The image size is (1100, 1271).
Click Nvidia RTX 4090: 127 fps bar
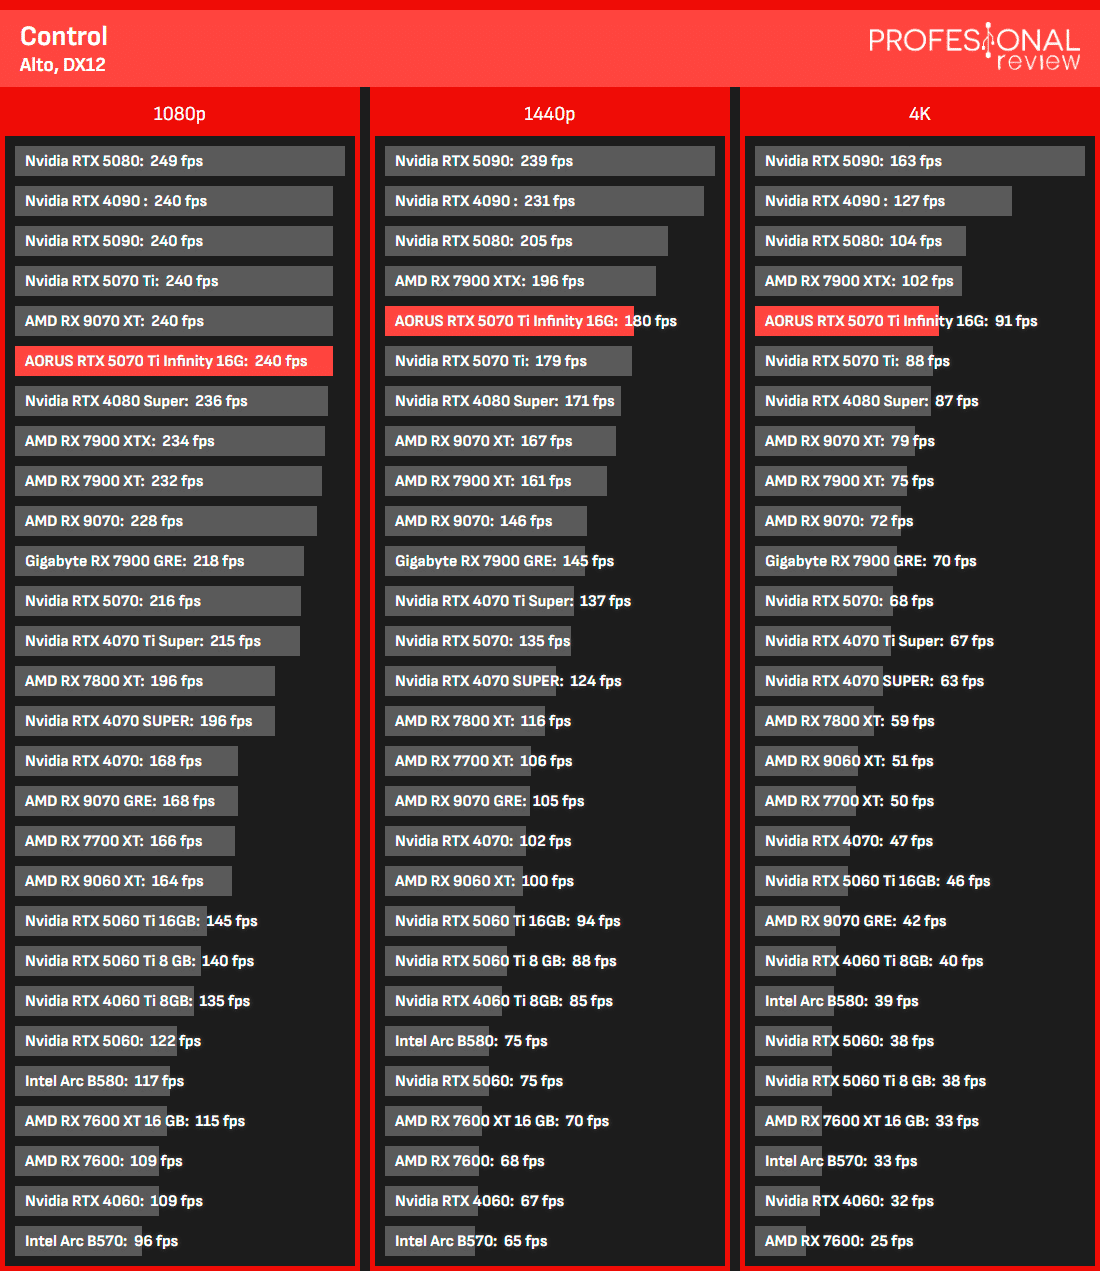[x=883, y=201]
